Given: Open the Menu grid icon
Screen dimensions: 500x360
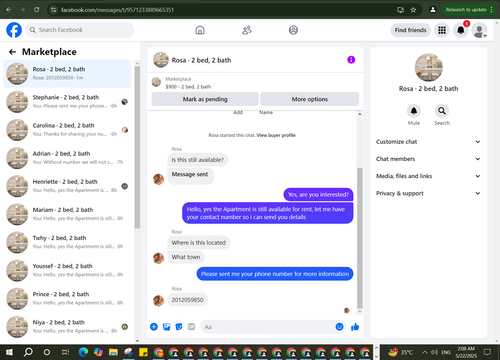Looking at the screenshot, I should (442, 30).
